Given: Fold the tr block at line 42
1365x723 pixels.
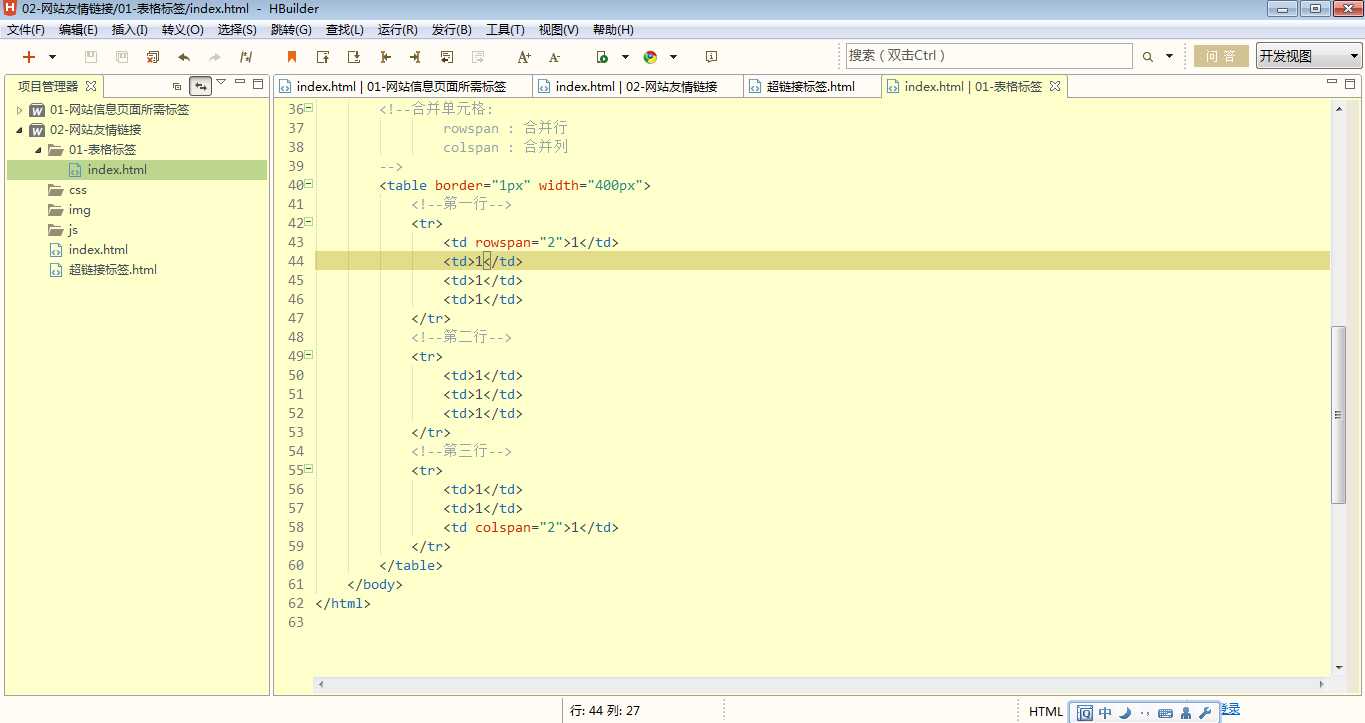Looking at the screenshot, I should 309,222.
